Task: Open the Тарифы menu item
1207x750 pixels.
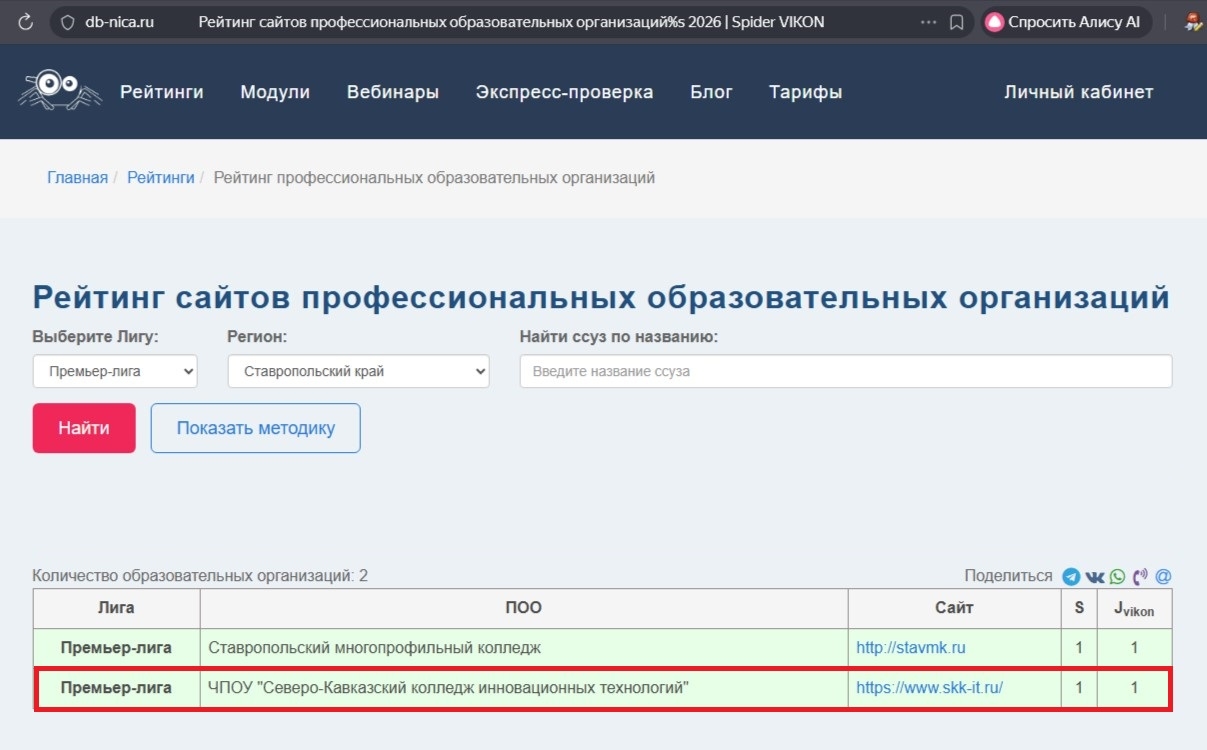Action: click(x=805, y=92)
